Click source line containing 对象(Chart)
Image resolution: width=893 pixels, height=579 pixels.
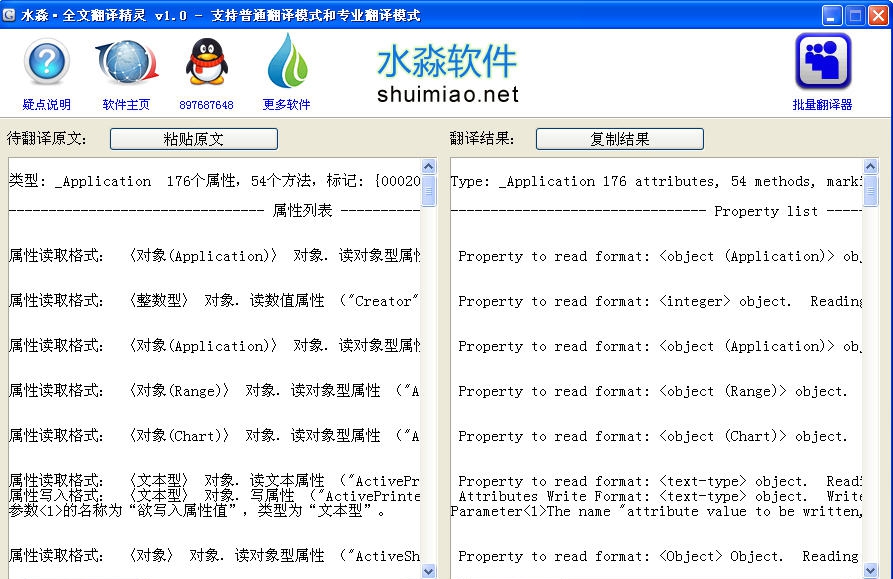[x=215, y=436]
